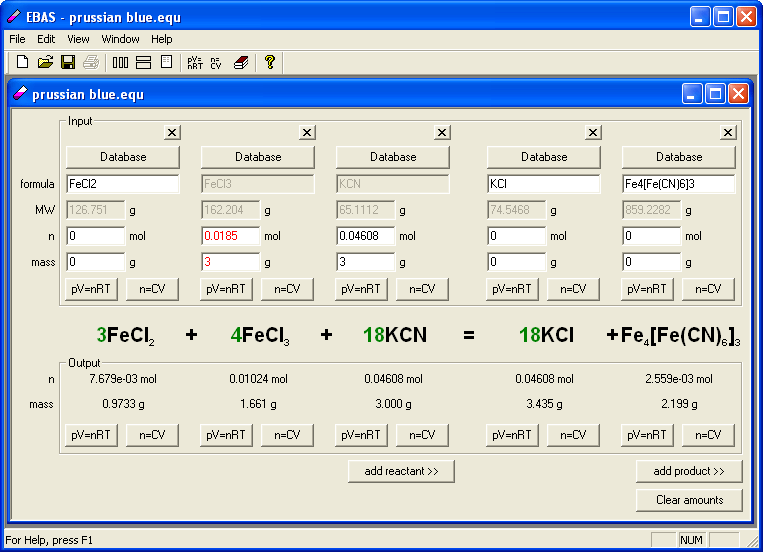Click the Print toolbar icon
Image resolution: width=763 pixels, height=552 pixels.
pyautogui.click(x=91, y=62)
